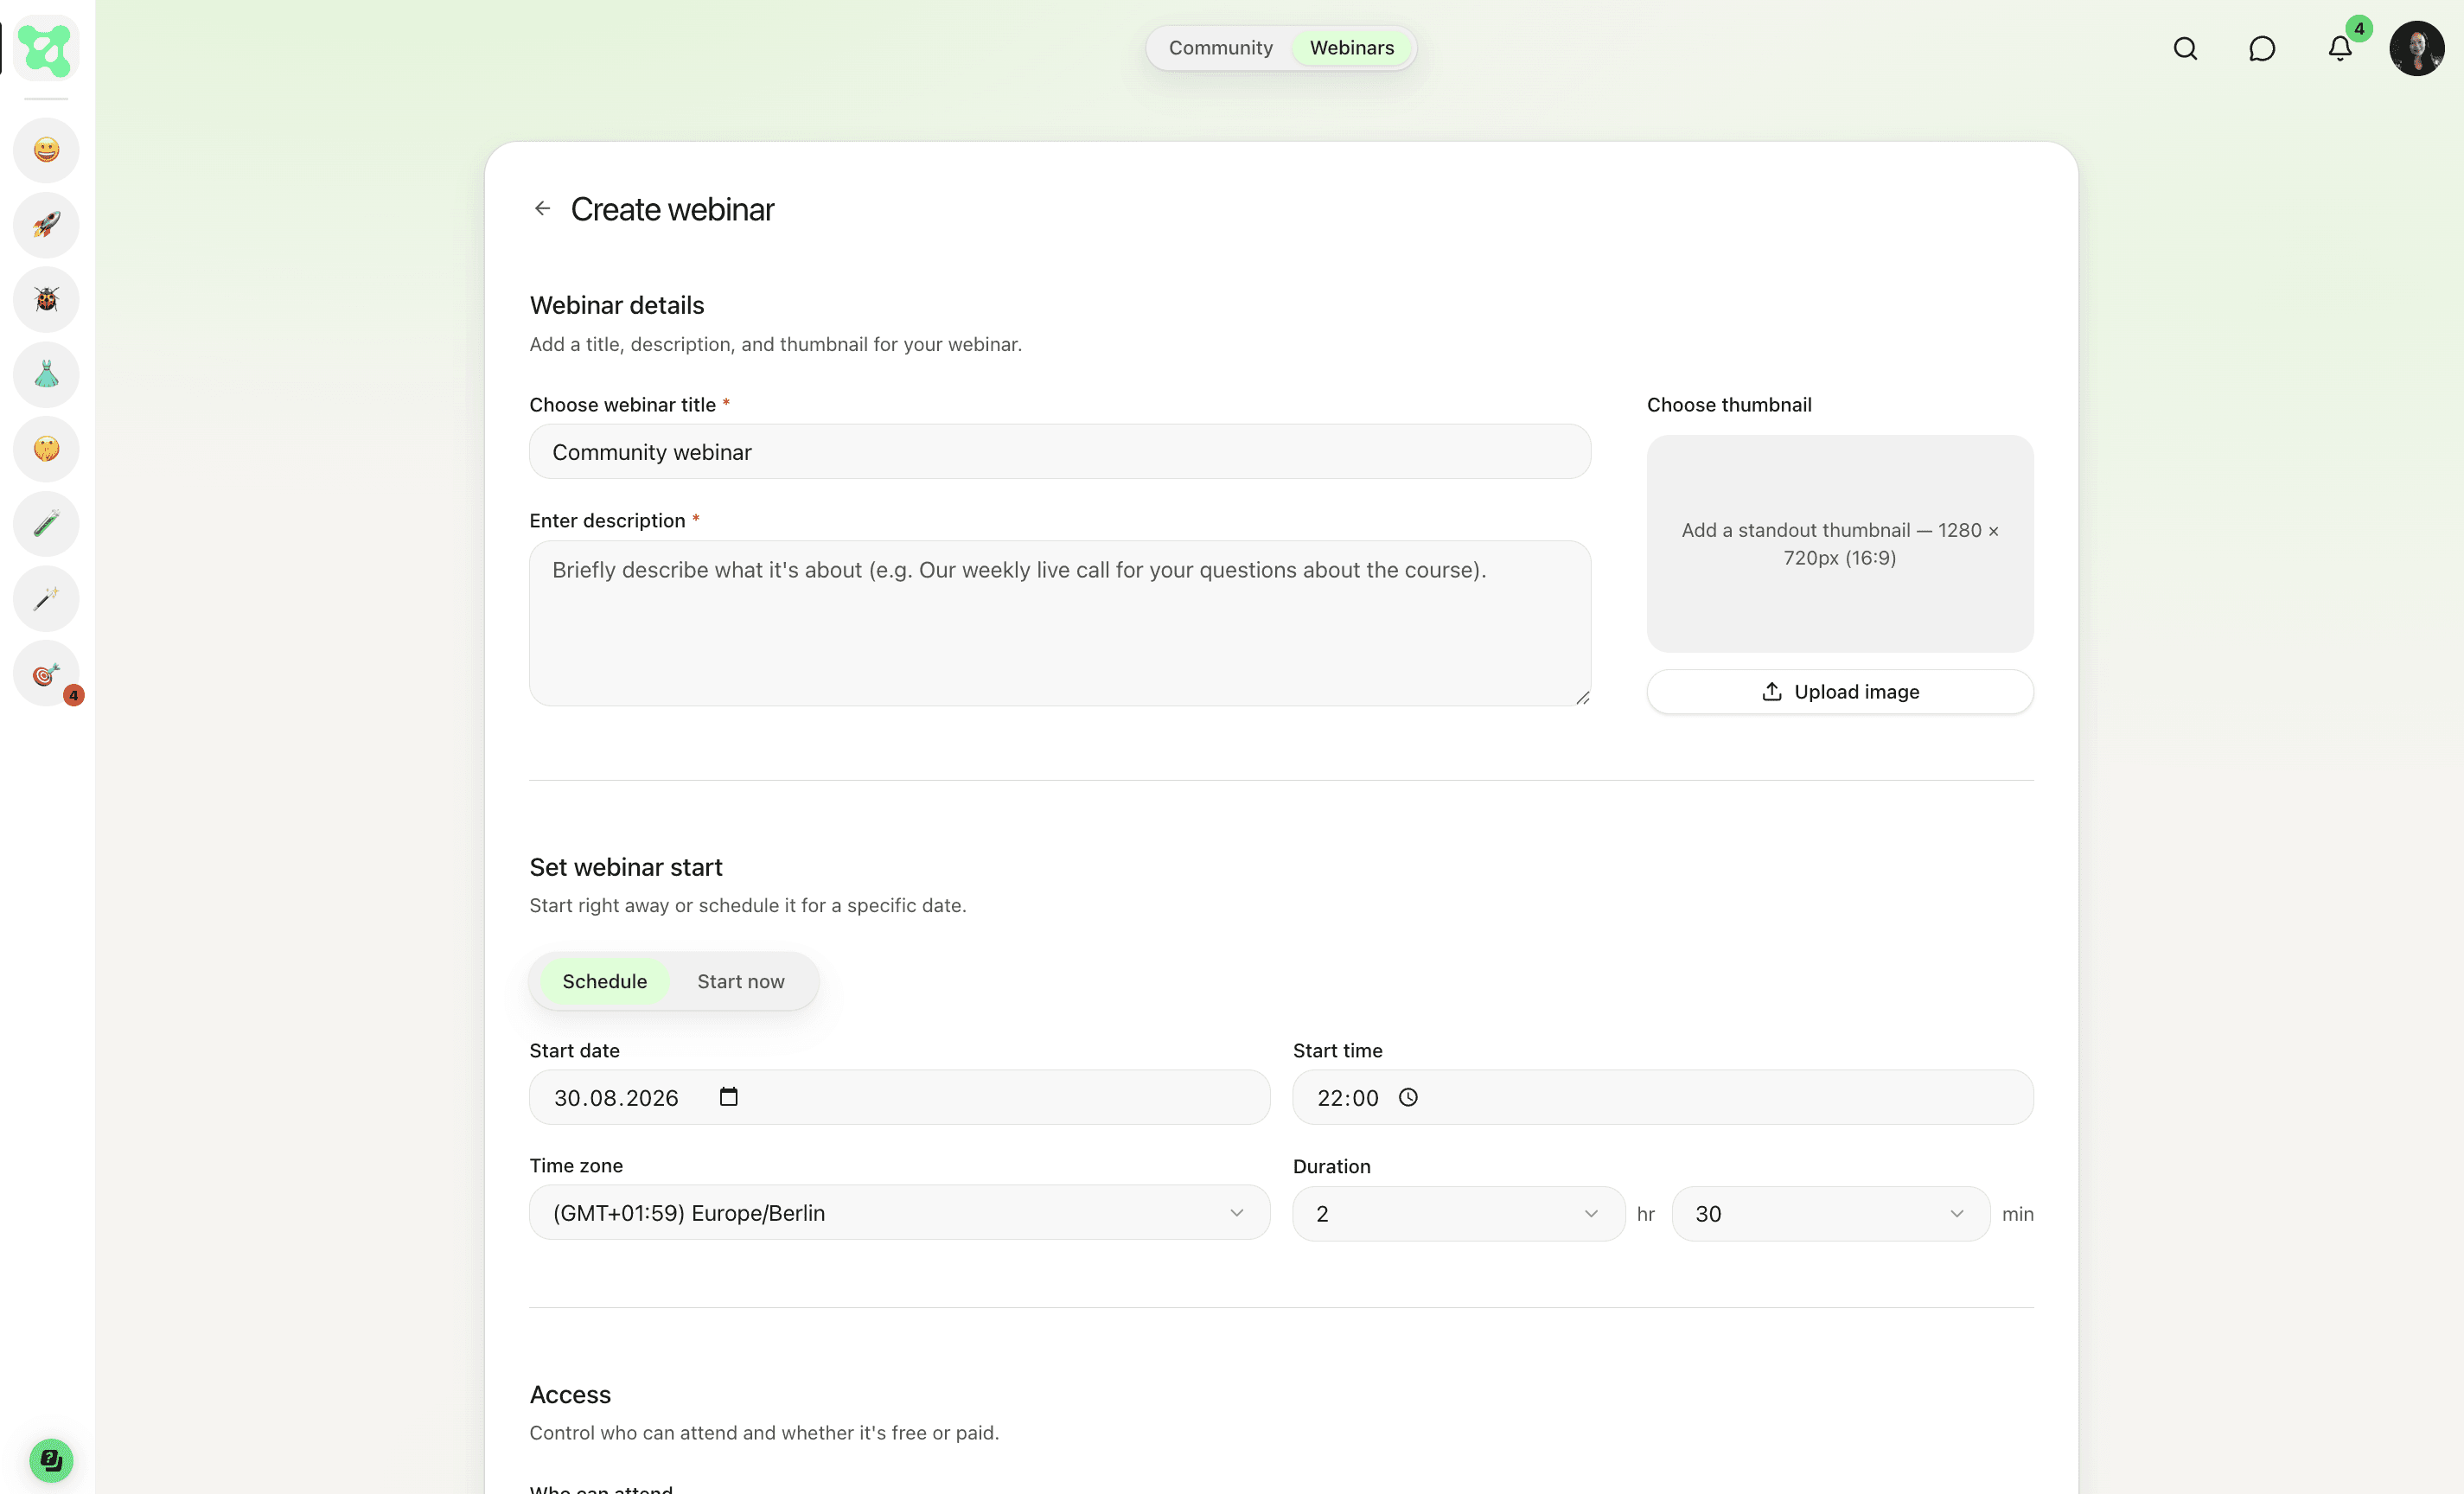The image size is (2464, 1494).
Task: Open the green blob logo home icon
Action: (46, 48)
